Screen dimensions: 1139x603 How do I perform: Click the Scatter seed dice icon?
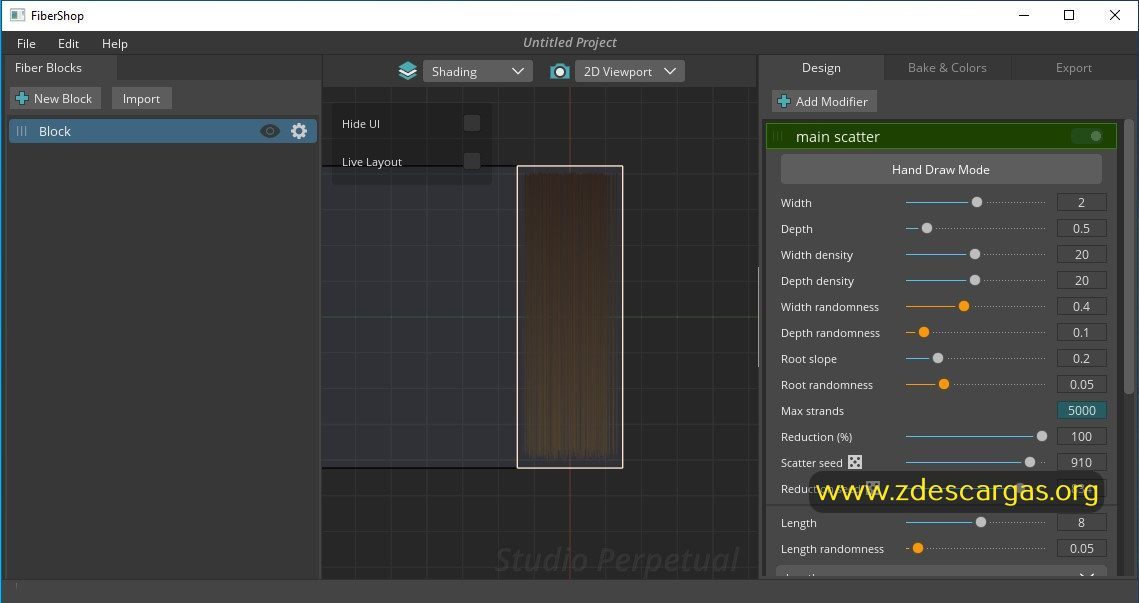pyautogui.click(x=855, y=462)
